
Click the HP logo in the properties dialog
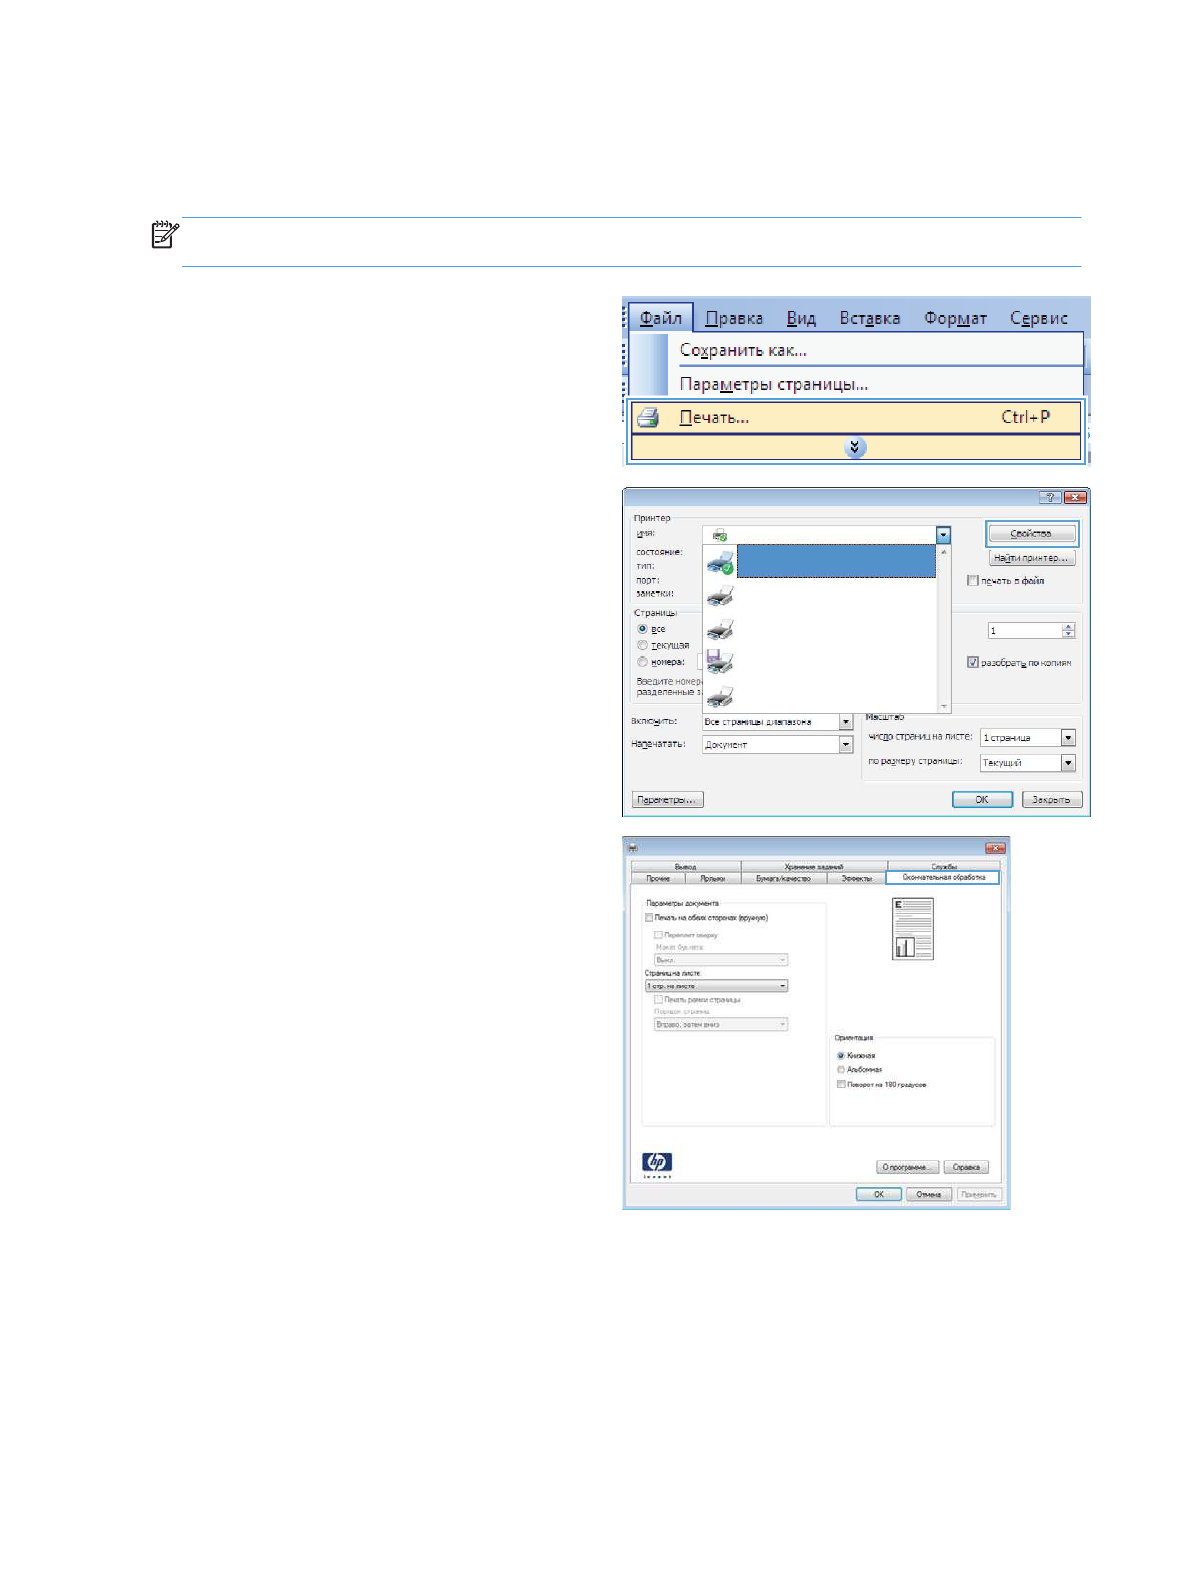click(657, 1162)
